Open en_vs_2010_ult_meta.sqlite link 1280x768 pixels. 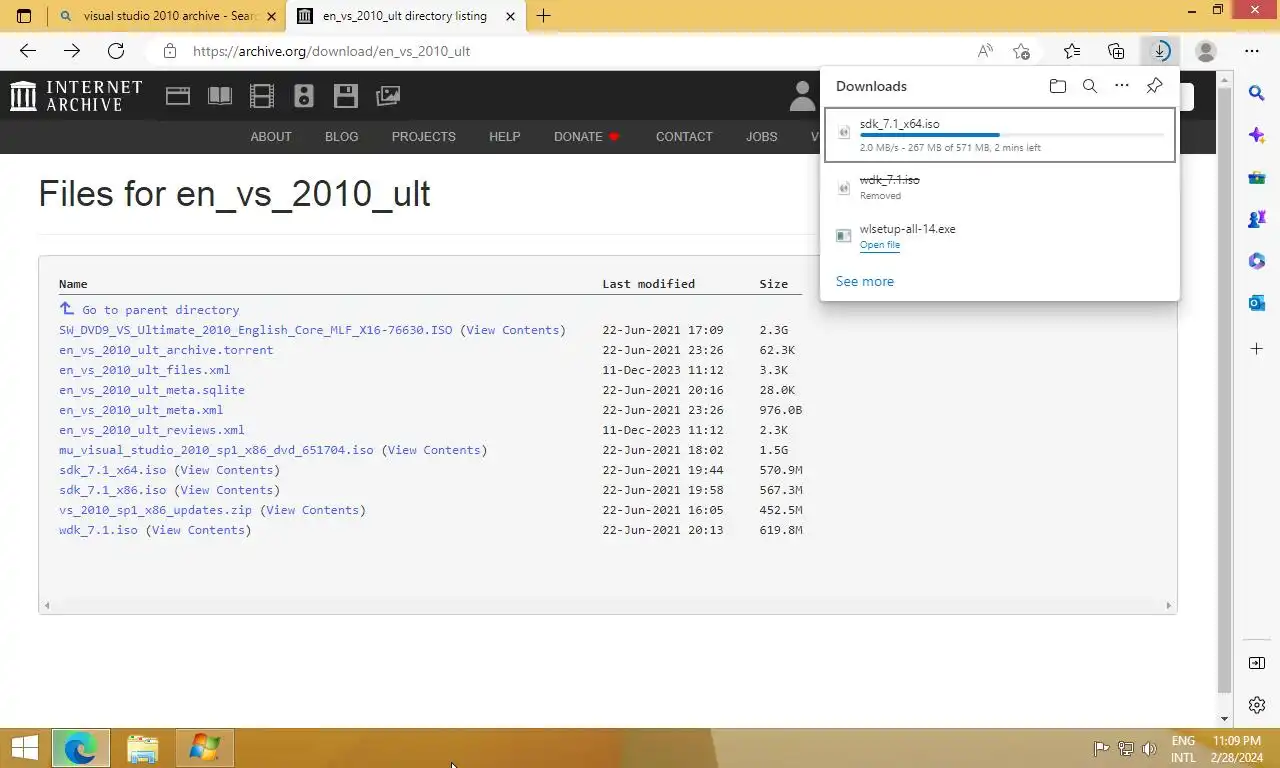coord(152,390)
